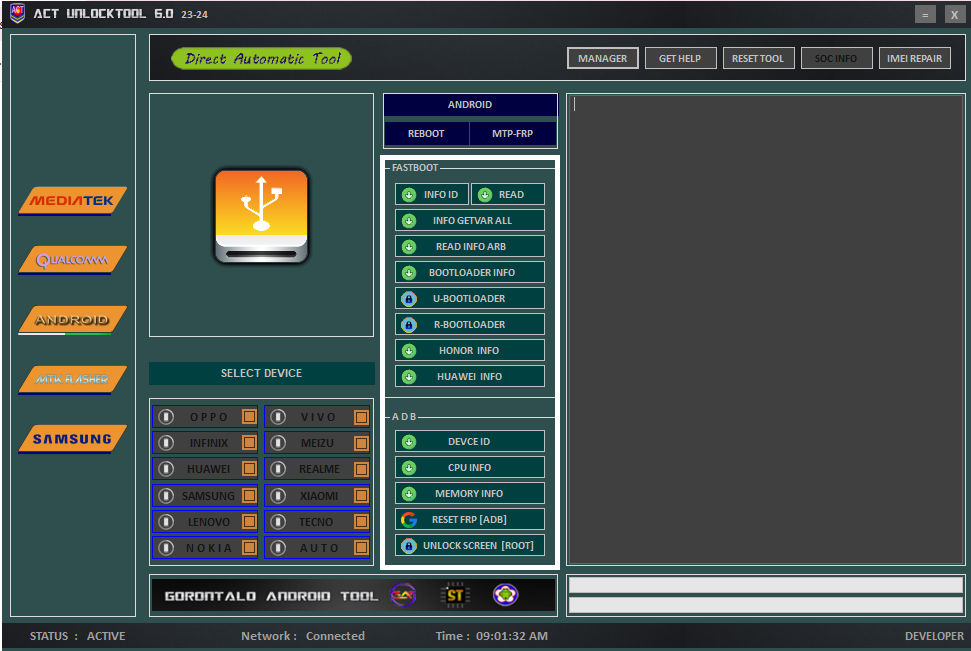Select the VIVO device radio button
971x651 pixels.
(x=278, y=417)
